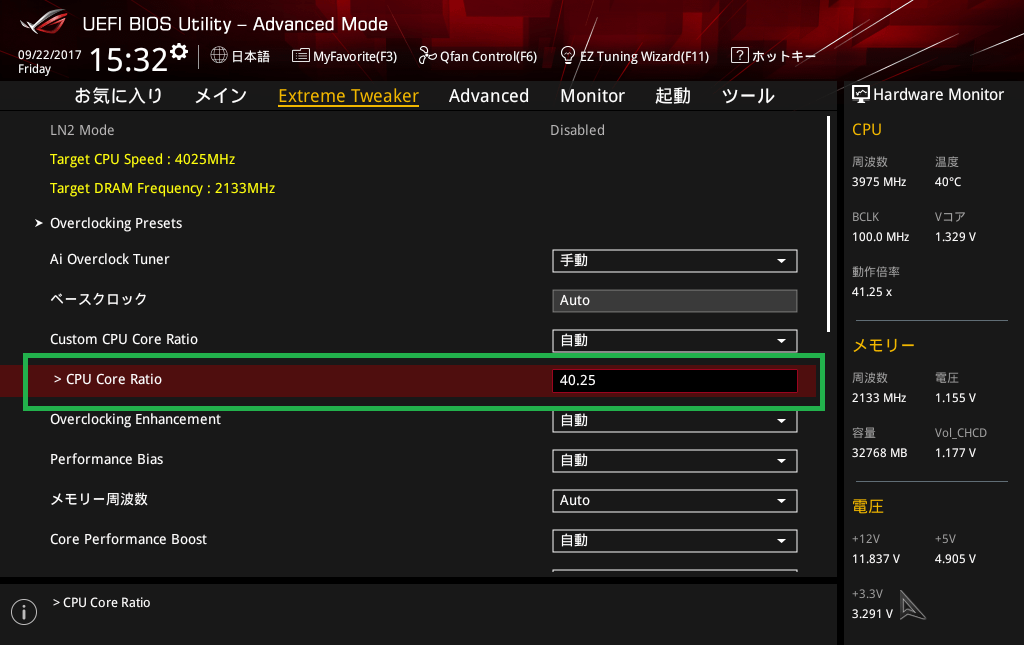Click the 11.837 V reading

pyautogui.click(x=875, y=559)
